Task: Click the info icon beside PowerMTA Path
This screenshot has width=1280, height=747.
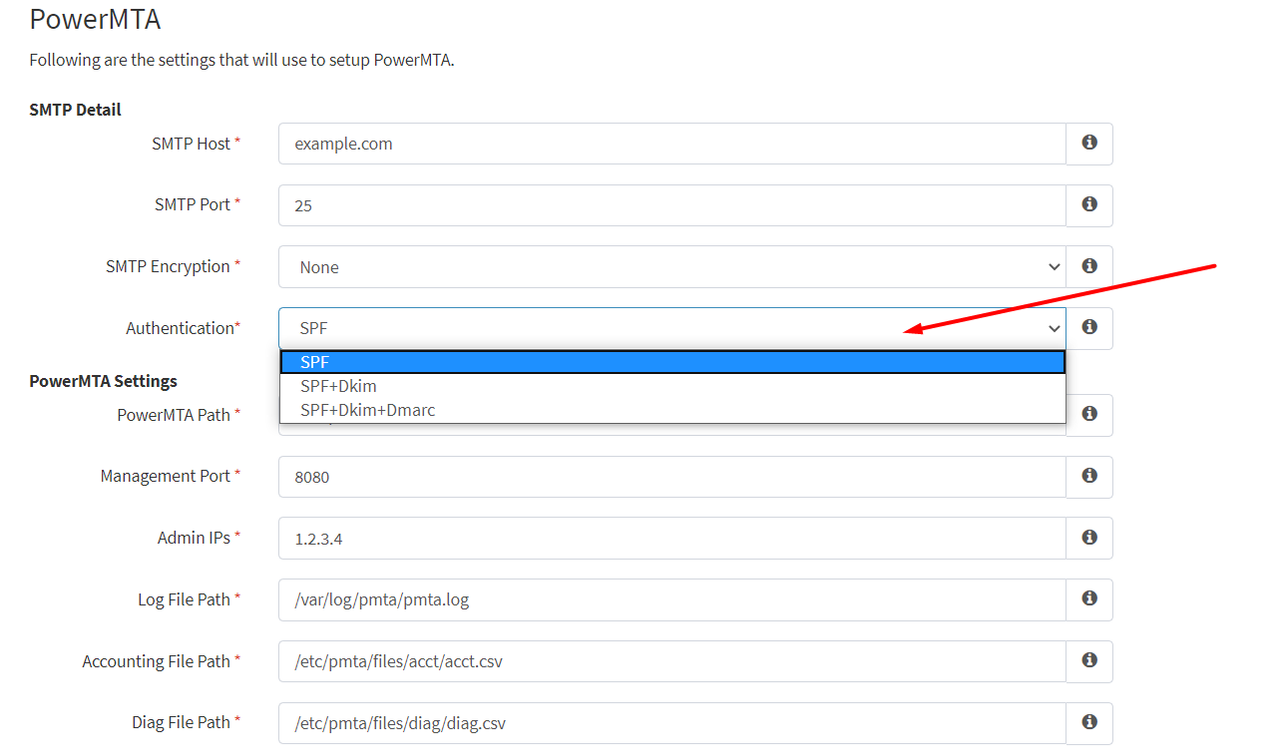Action: click(x=1090, y=414)
